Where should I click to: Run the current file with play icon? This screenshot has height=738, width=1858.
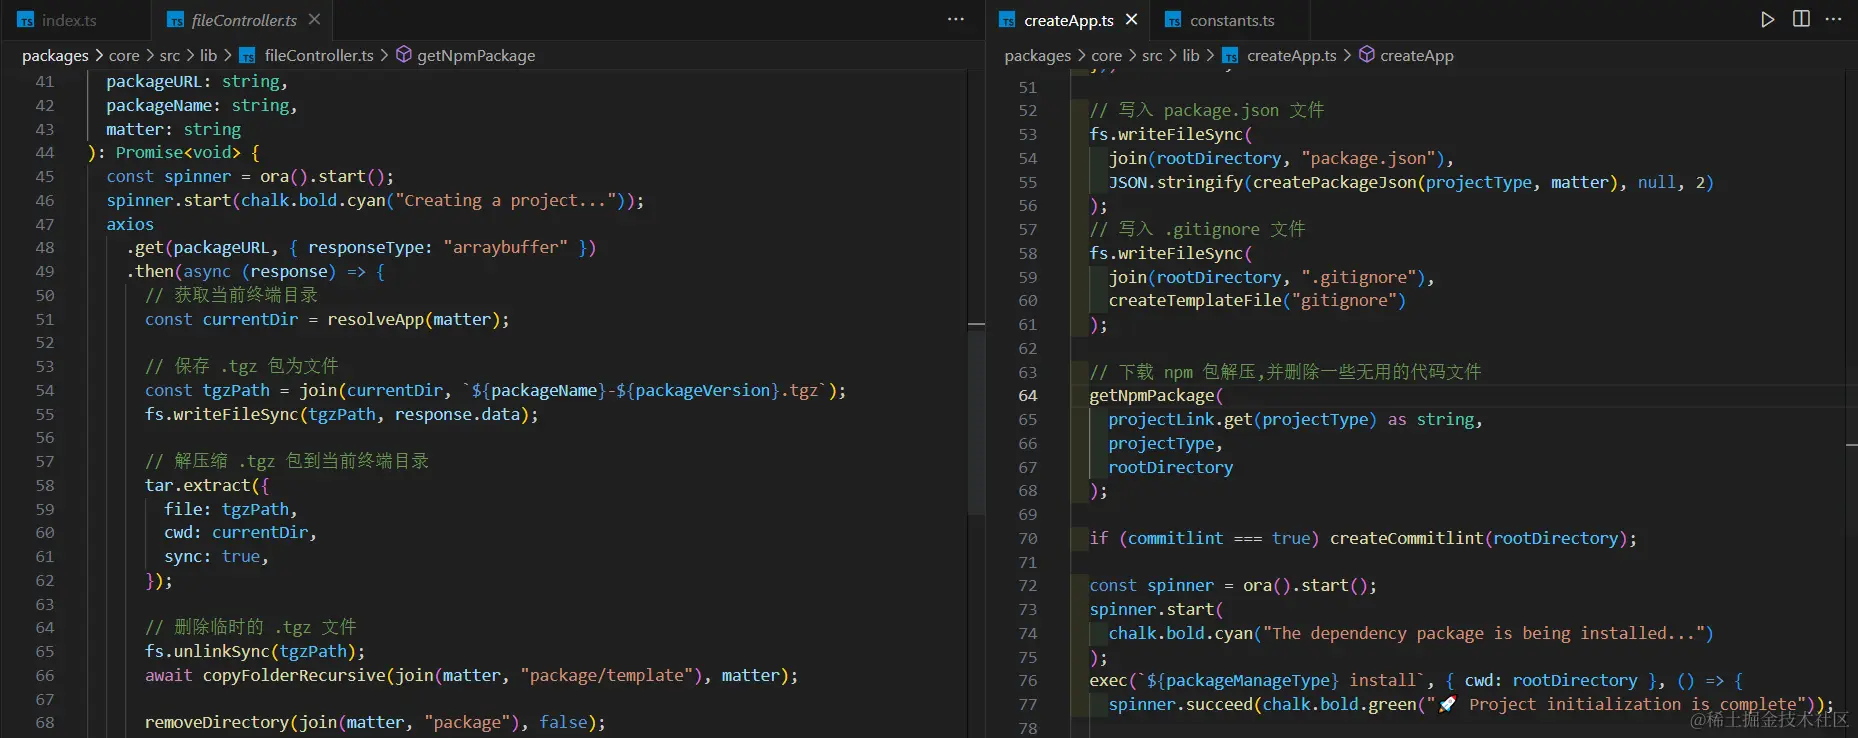(x=1767, y=20)
